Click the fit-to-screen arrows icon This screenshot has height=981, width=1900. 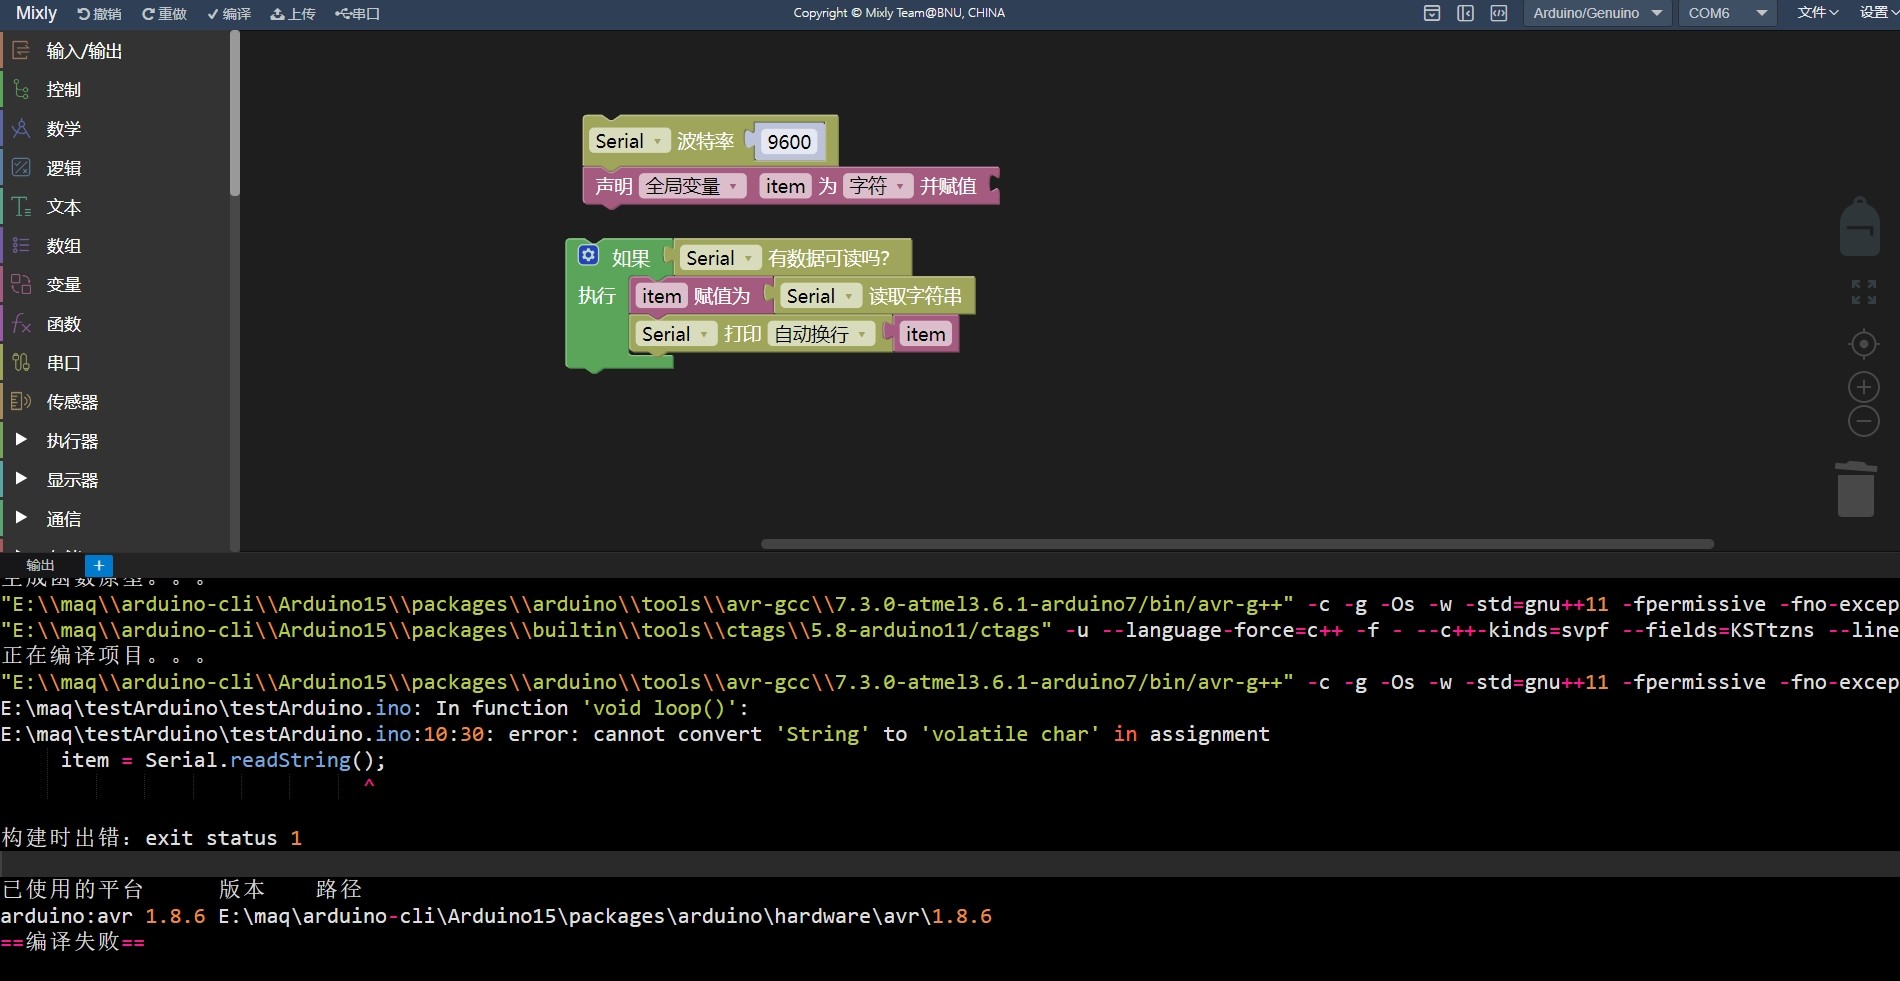pos(1863,292)
